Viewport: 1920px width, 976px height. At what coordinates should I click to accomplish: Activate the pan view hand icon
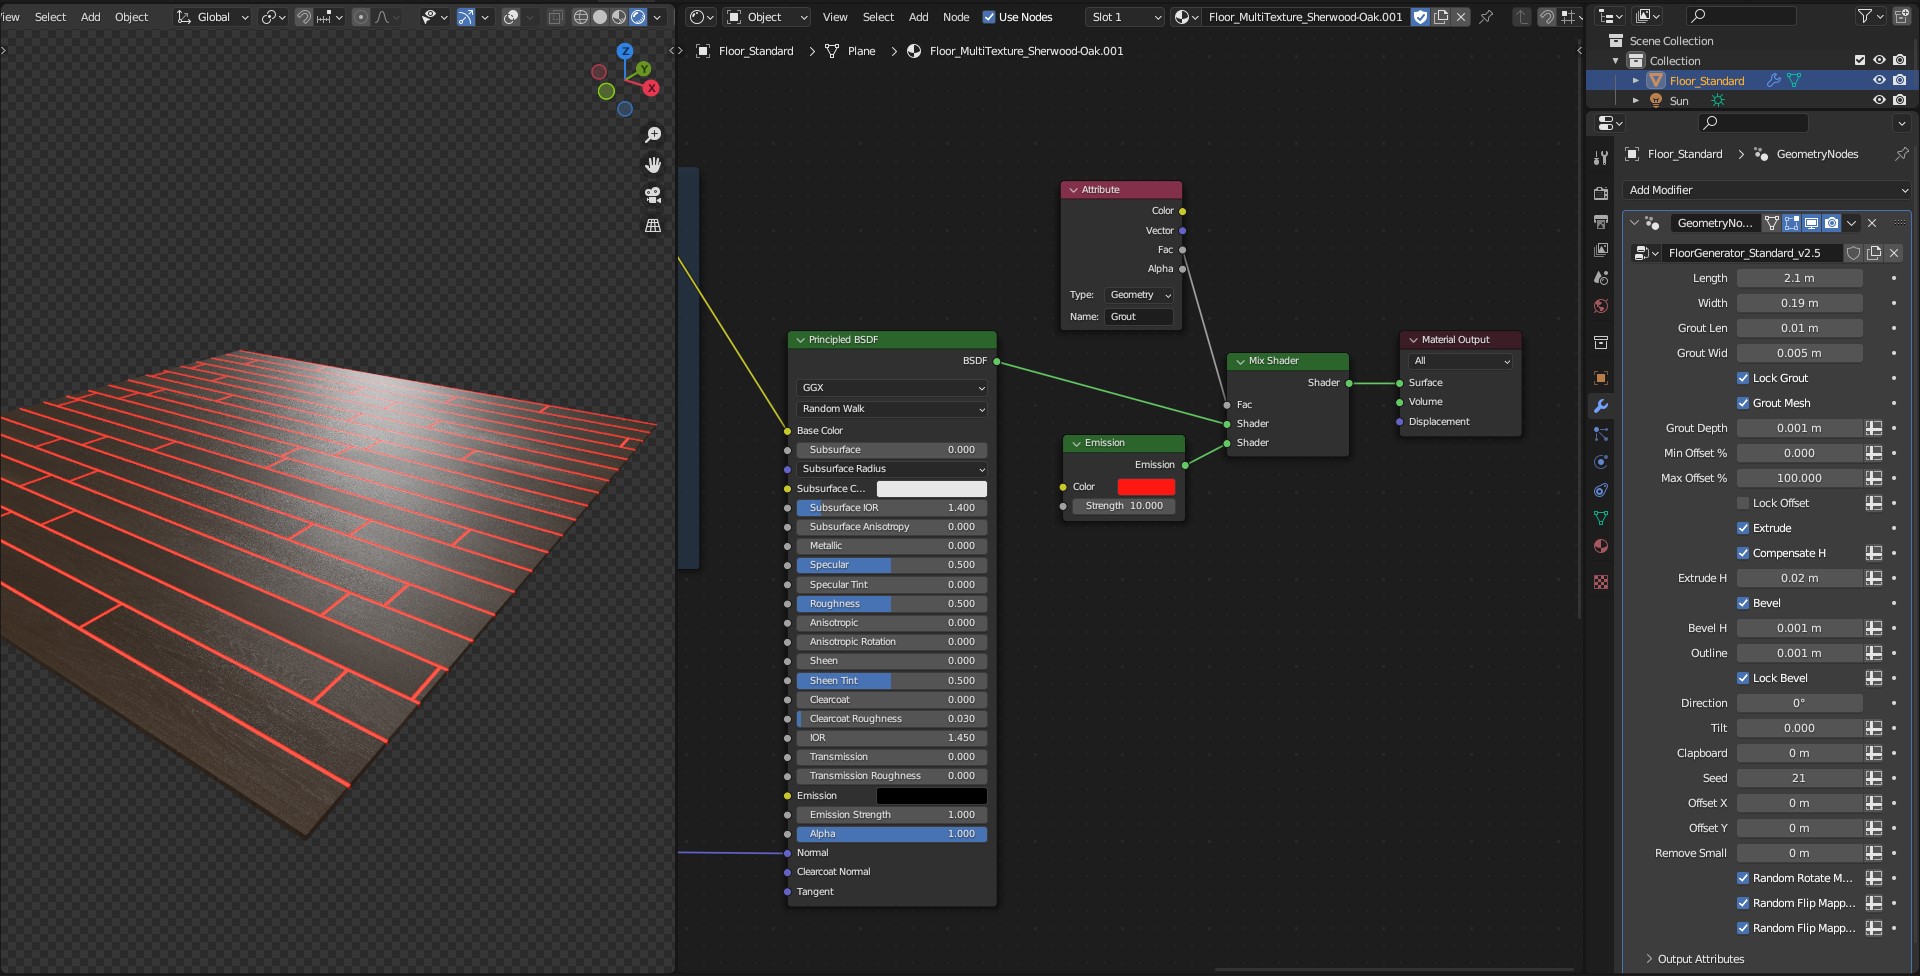[x=653, y=165]
